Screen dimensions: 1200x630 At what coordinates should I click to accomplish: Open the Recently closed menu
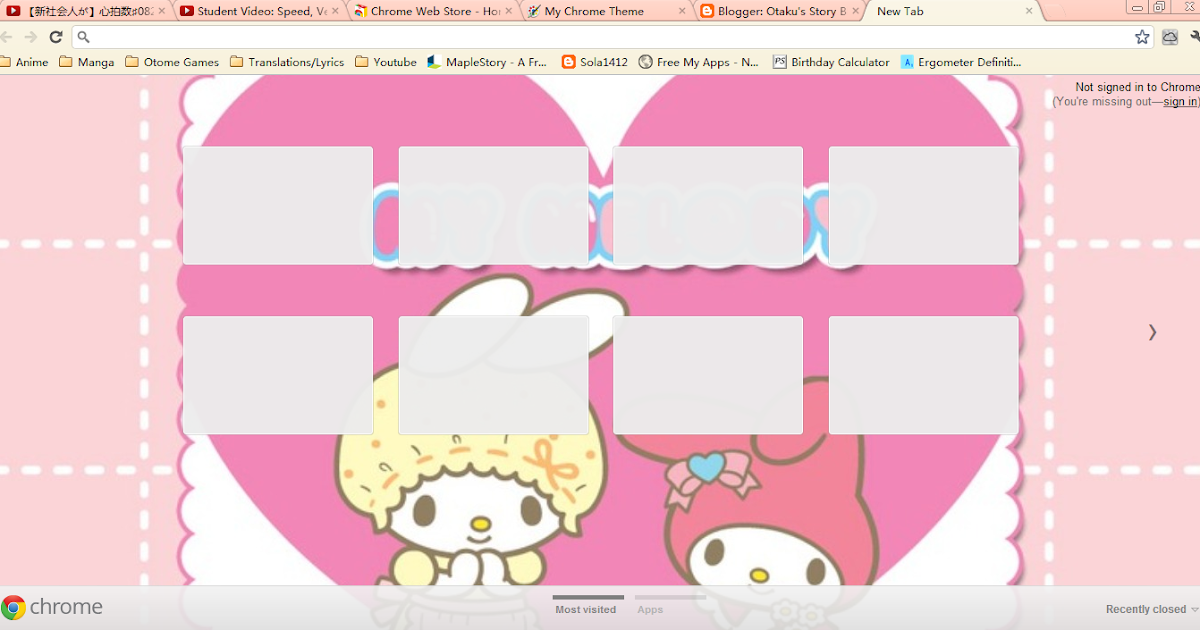(x=1150, y=609)
